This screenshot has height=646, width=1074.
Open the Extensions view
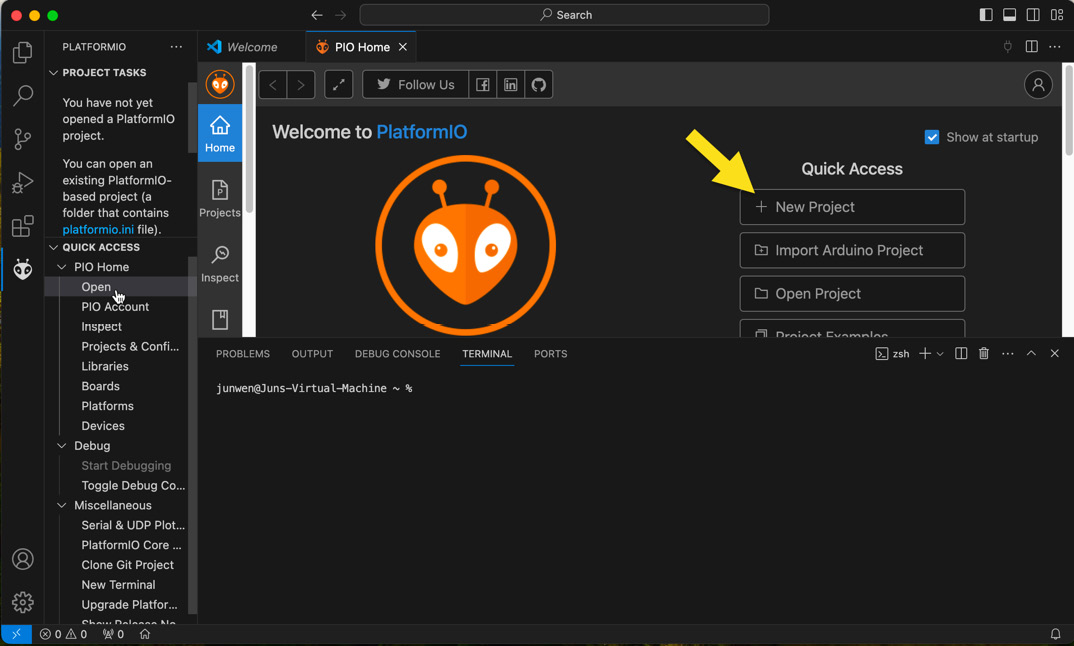coord(23,225)
